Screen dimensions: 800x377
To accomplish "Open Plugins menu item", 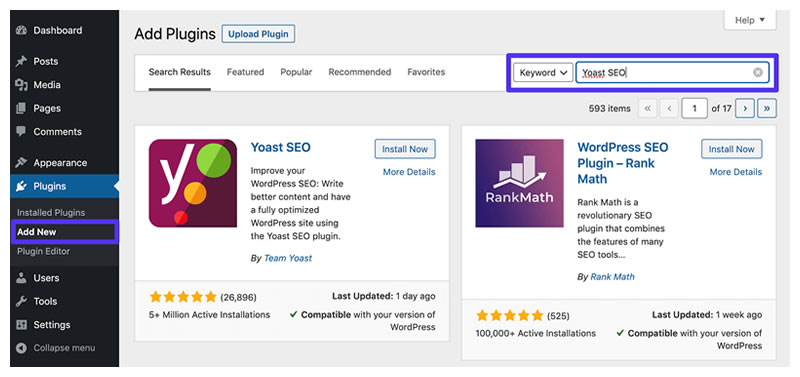I will click(64, 186).
